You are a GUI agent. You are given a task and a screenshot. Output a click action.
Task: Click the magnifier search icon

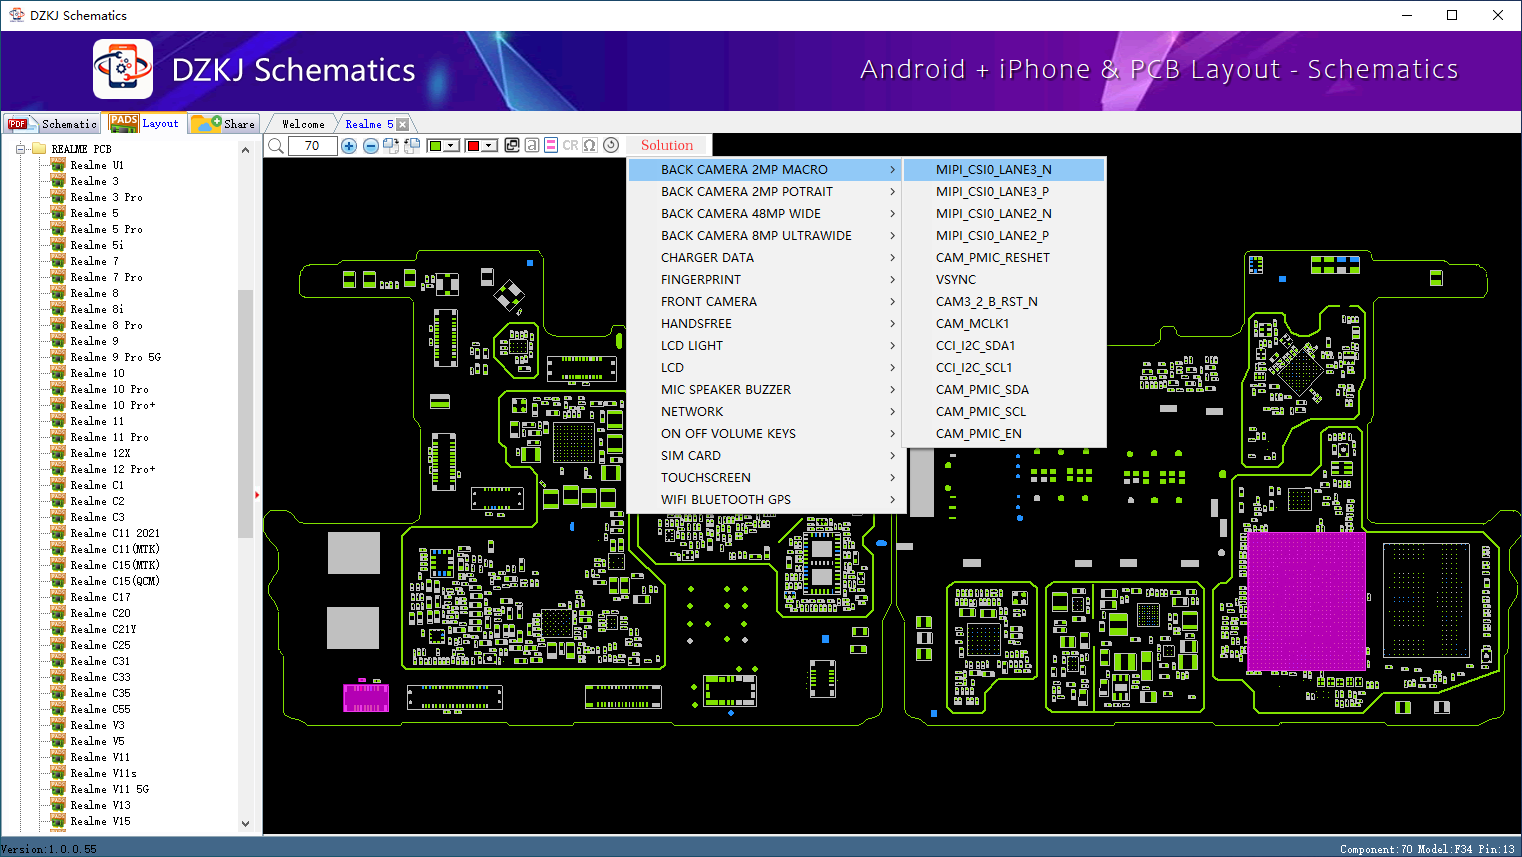pyautogui.click(x=276, y=146)
